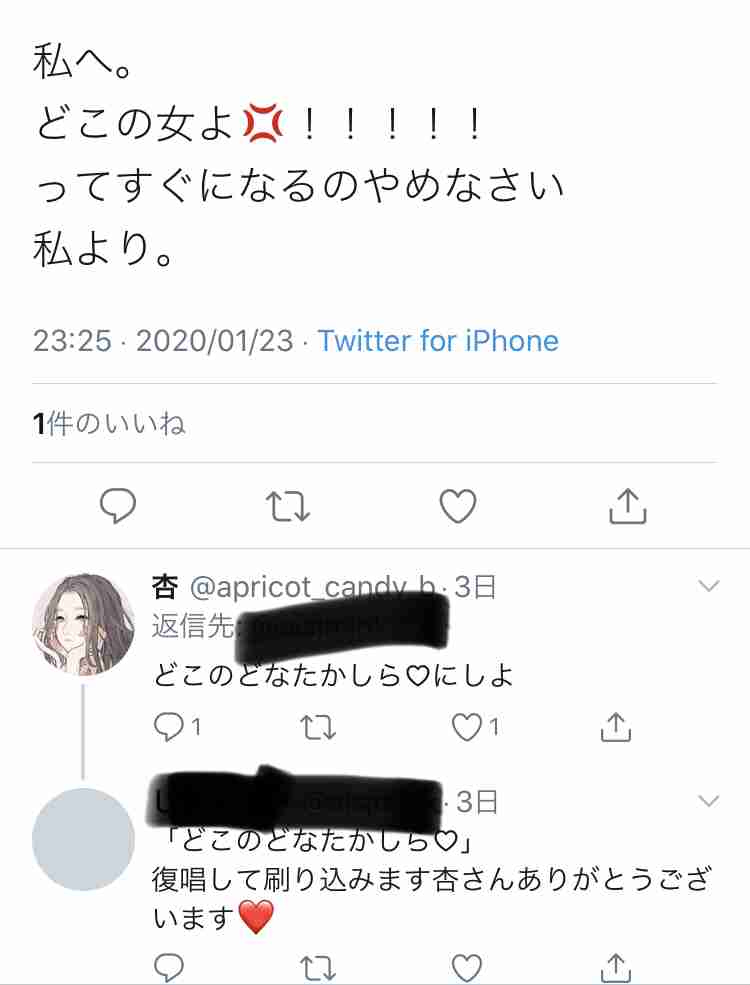Retweet 杏's reply

(318, 728)
